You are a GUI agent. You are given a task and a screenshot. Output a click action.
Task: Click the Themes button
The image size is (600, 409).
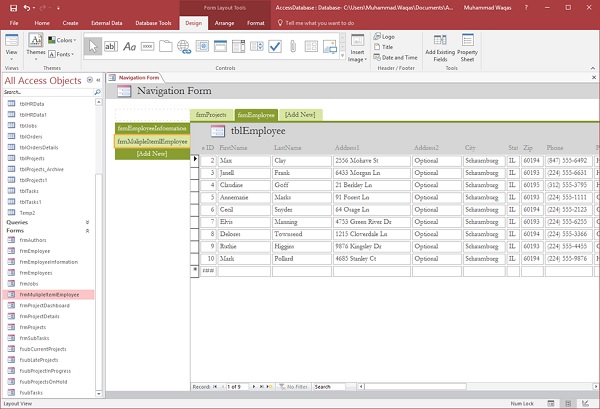(x=35, y=46)
